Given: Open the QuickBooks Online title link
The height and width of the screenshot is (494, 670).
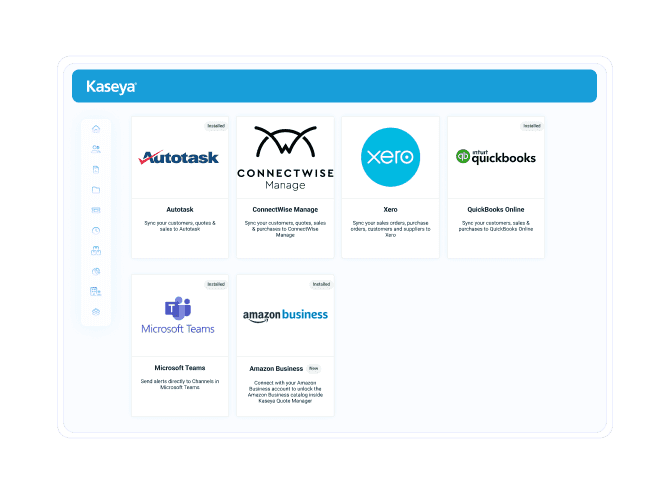Looking at the screenshot, I should pyautogui.click(x=496, y=210).
